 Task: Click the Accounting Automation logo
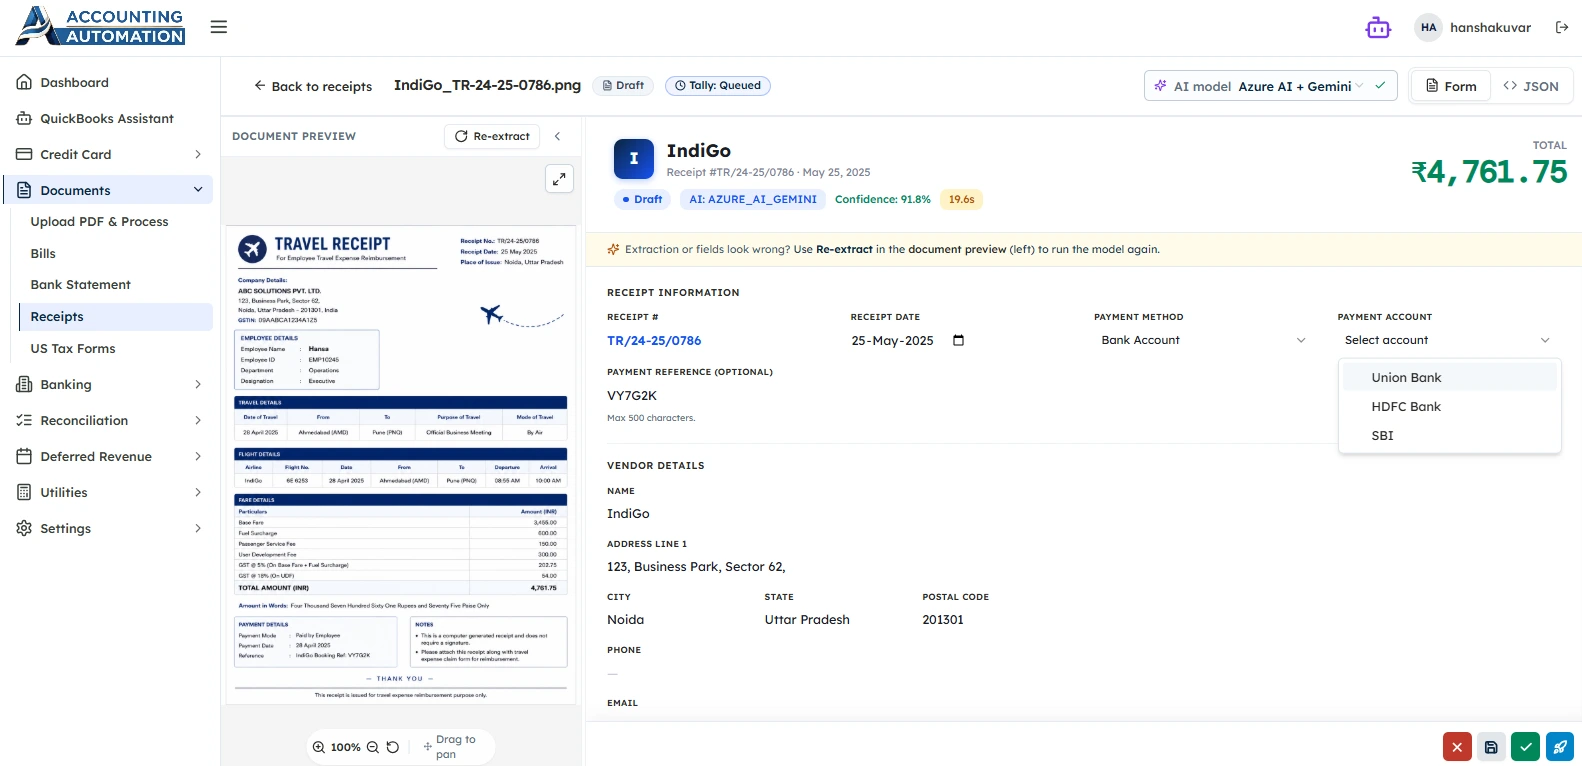tap(101, 27)
